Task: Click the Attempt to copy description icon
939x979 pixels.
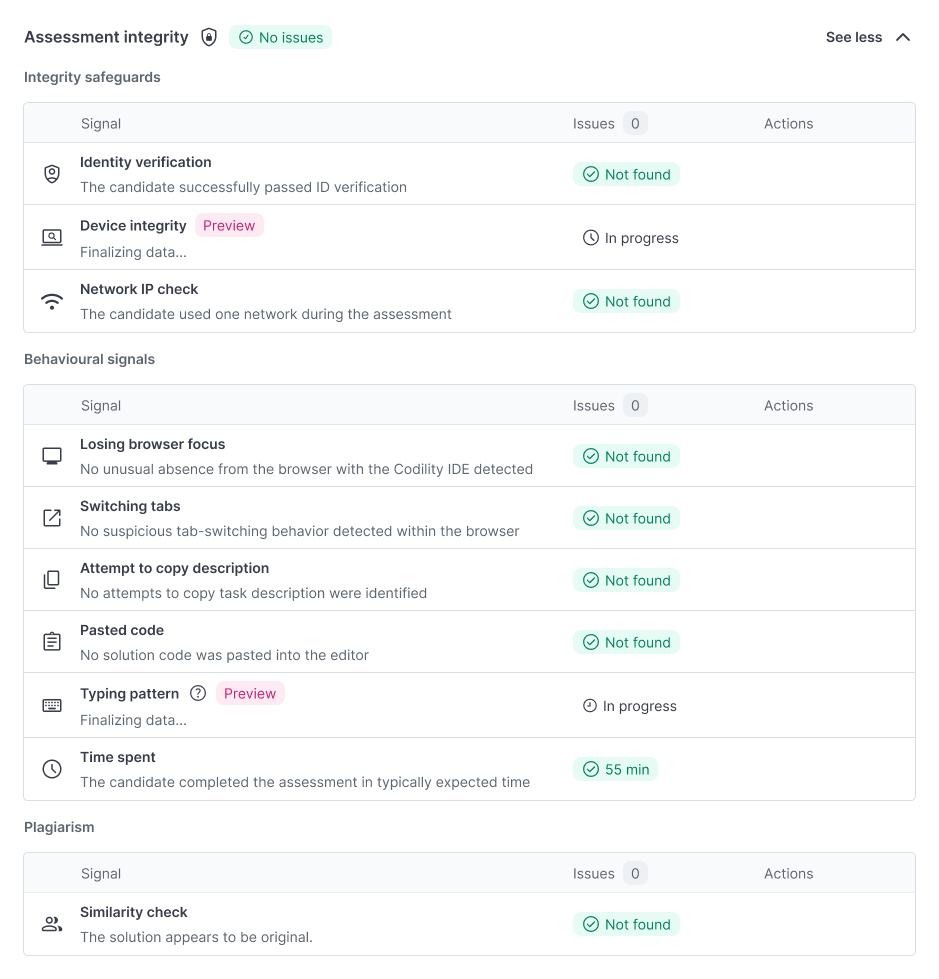Action: (51, 579)
